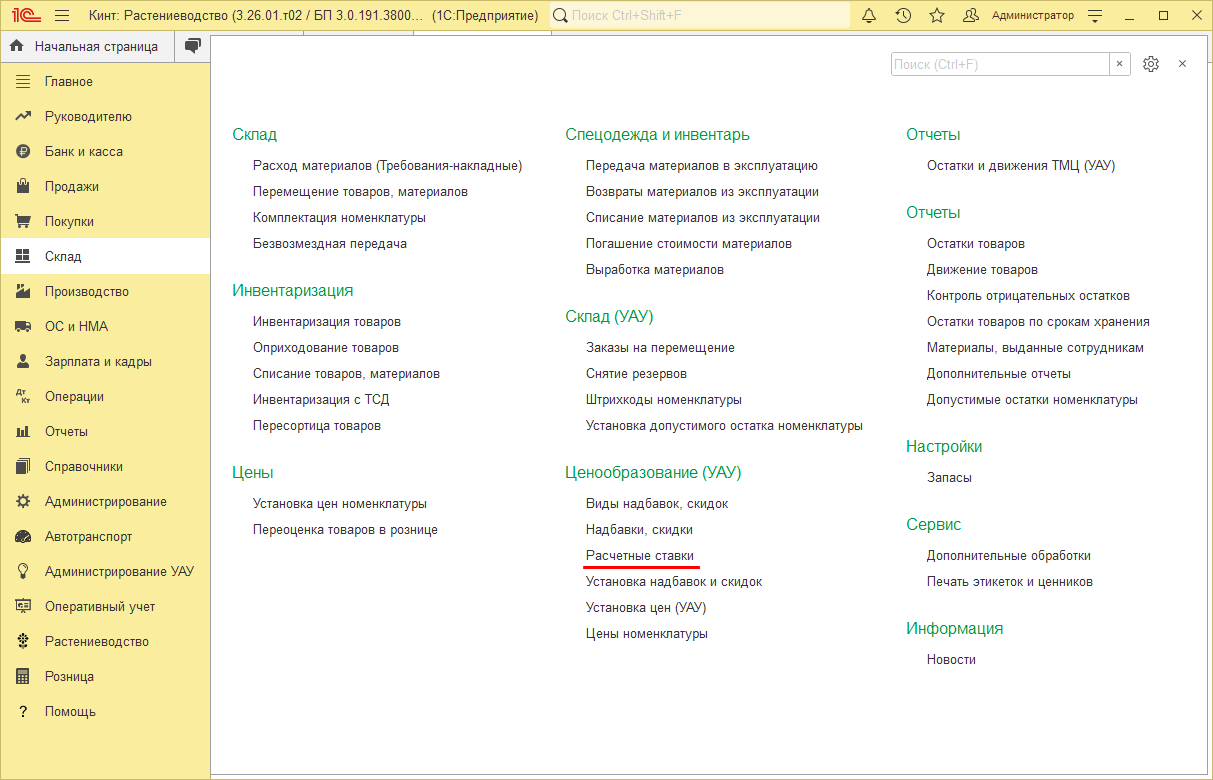This screenshot has width=1213, height=780.
Task: Open favorites star icon
Action: (937, 16)
